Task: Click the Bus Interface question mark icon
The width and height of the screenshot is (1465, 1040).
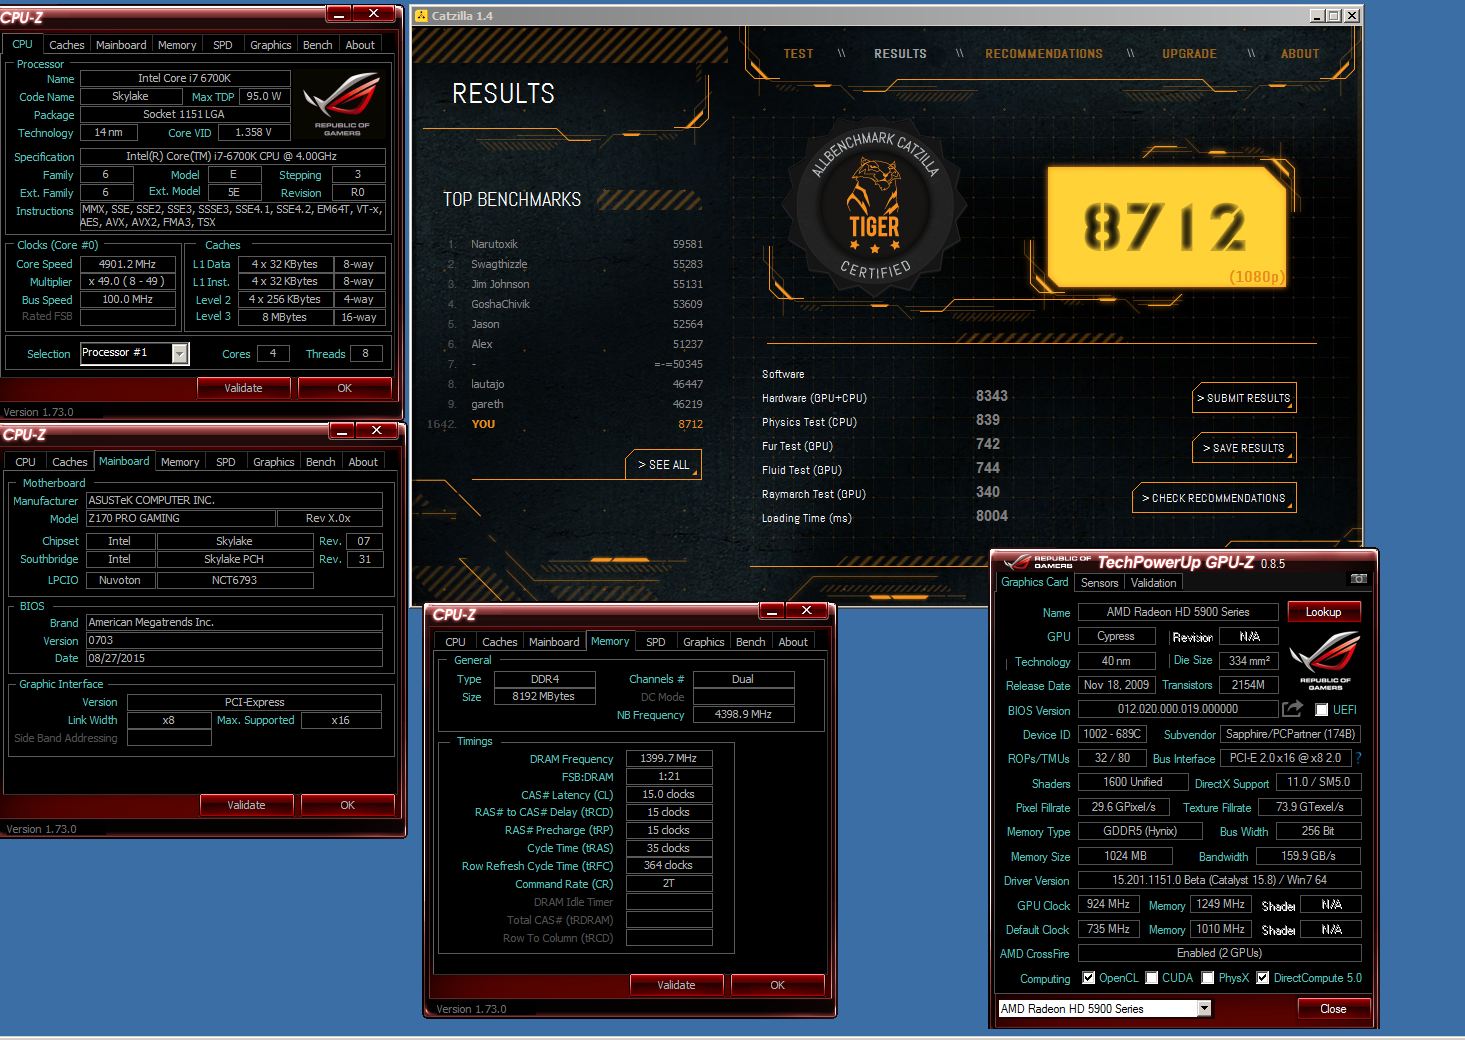Action: tap(1359, 758)
